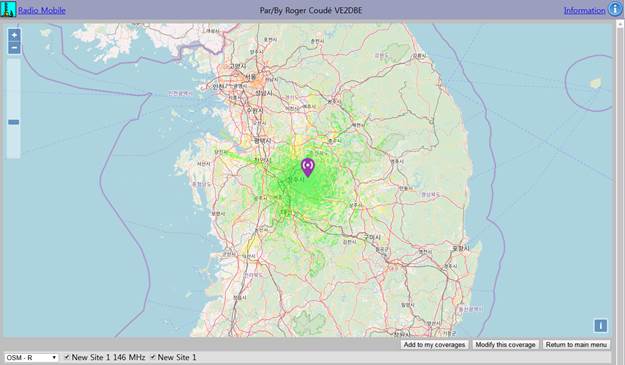Open the Radio Mobile link

click(42, 10)
